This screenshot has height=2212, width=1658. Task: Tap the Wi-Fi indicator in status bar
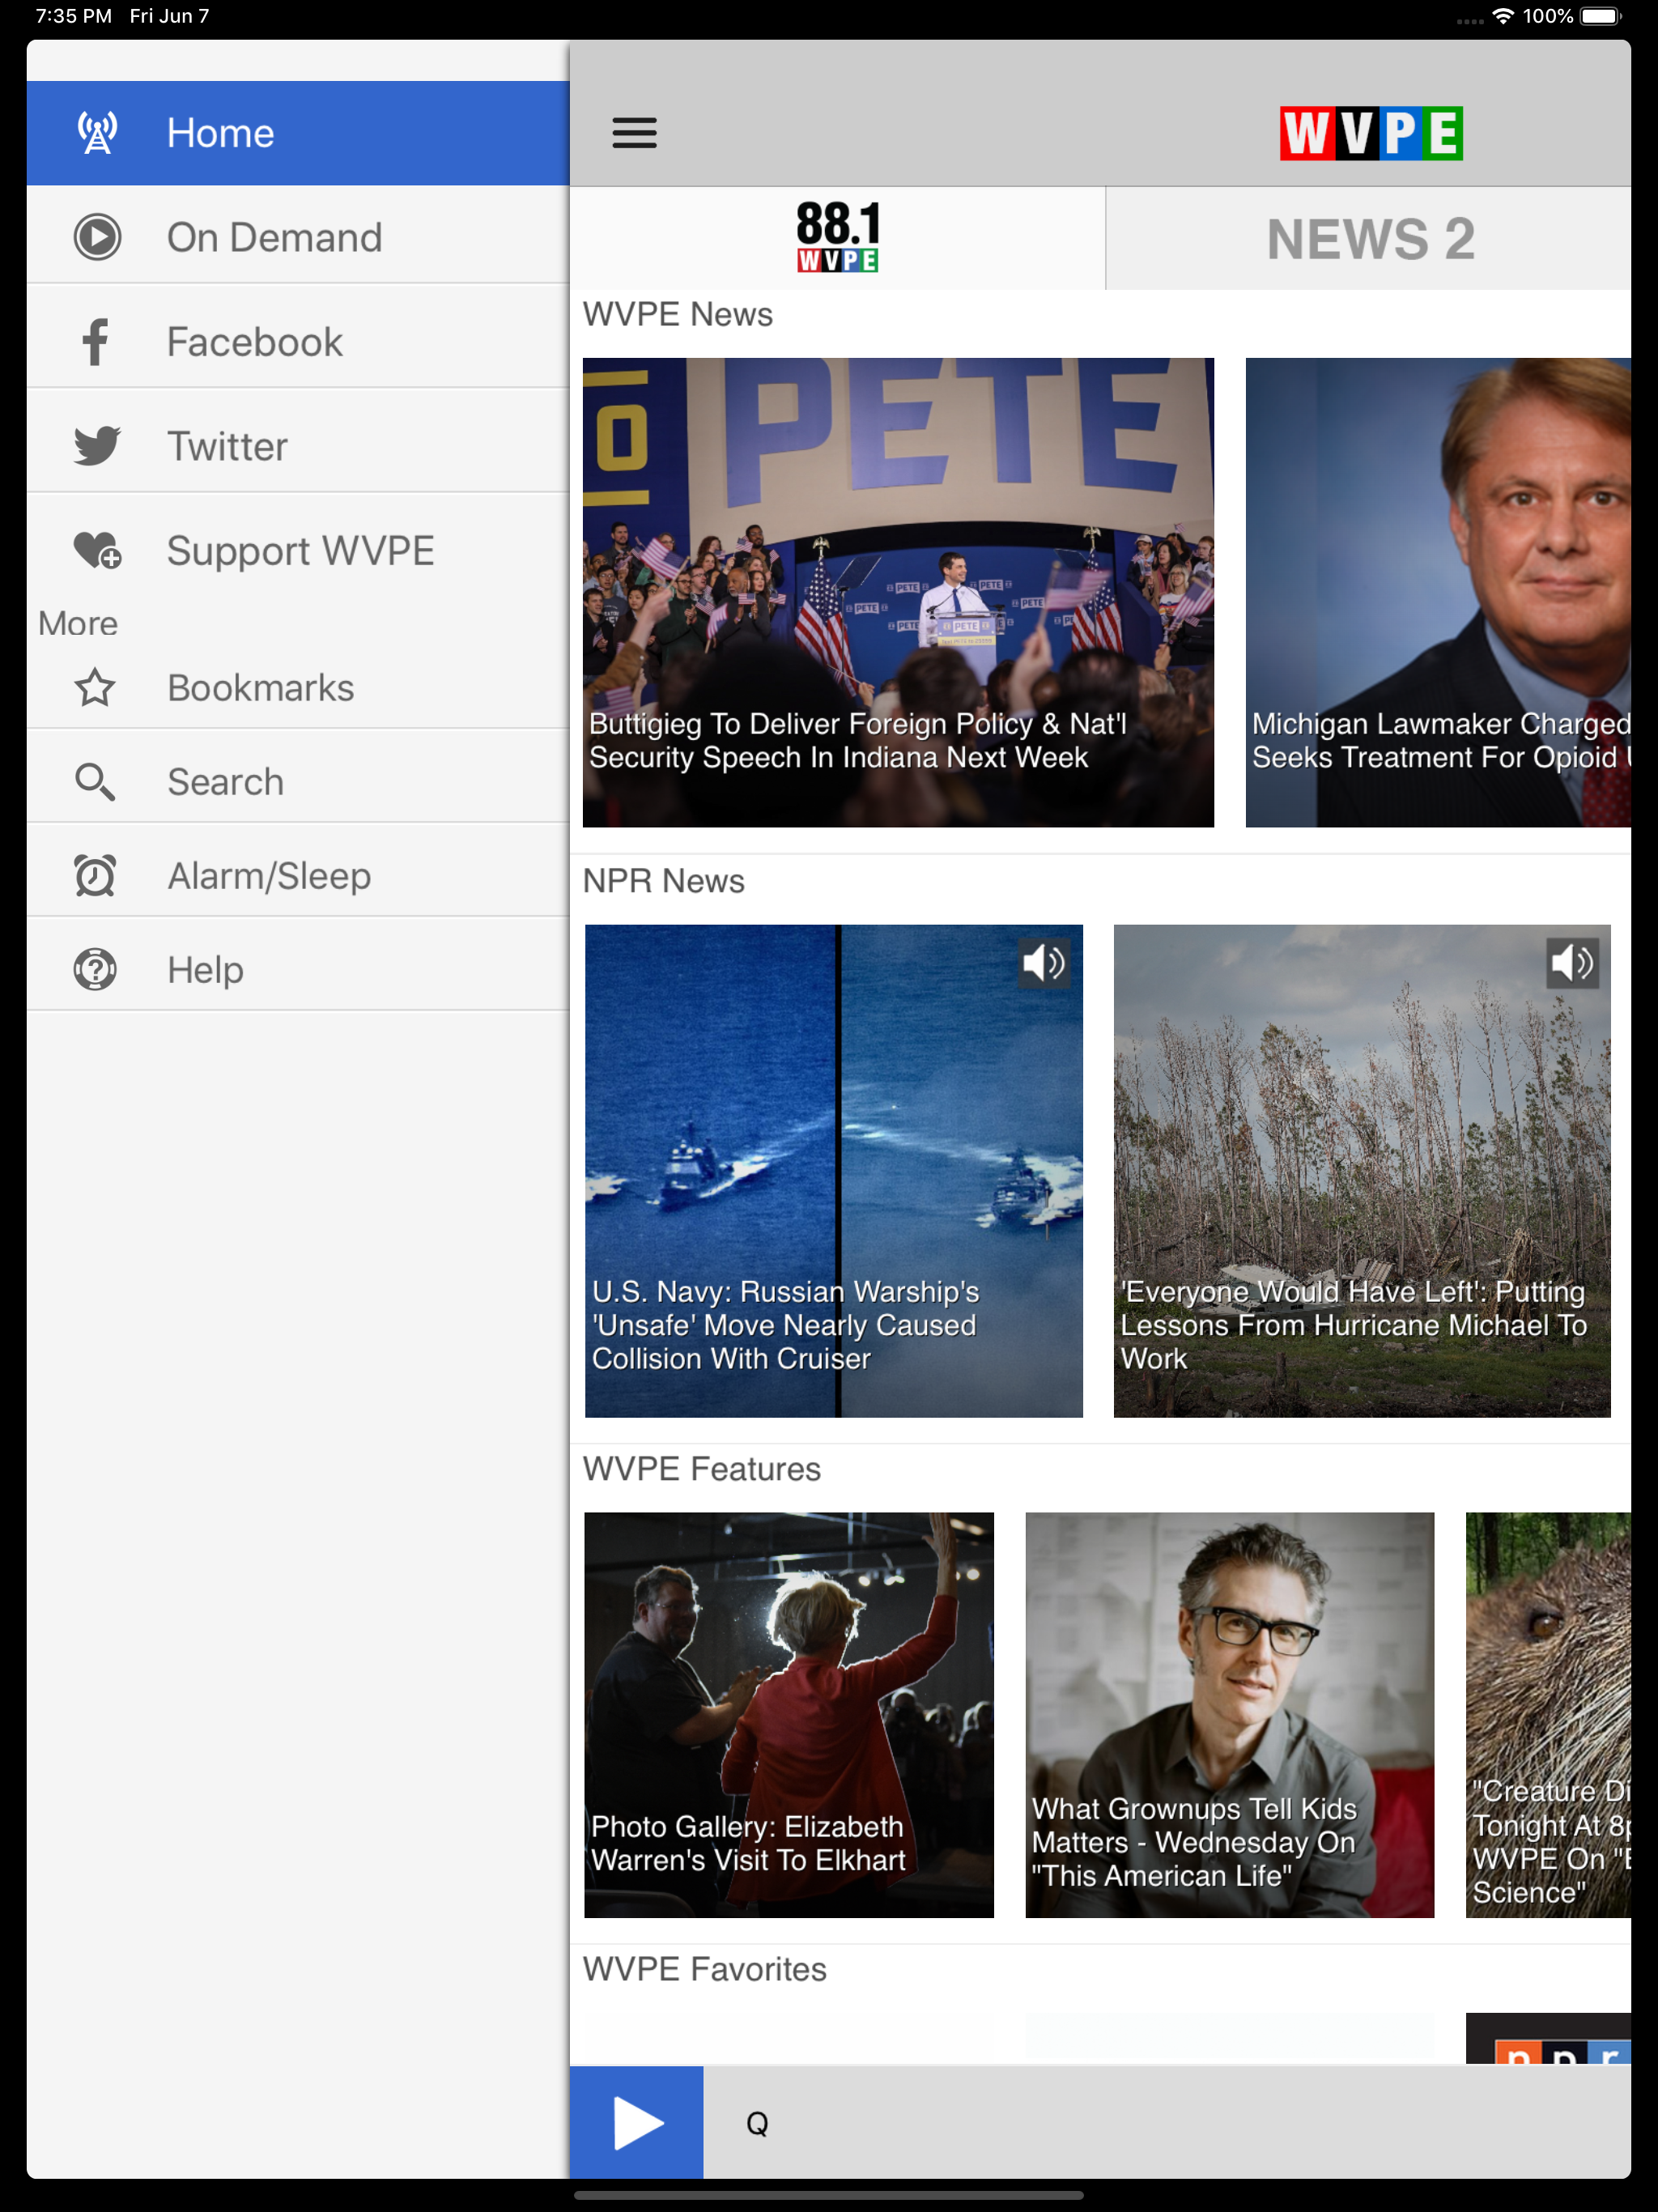click(1502, 16)
